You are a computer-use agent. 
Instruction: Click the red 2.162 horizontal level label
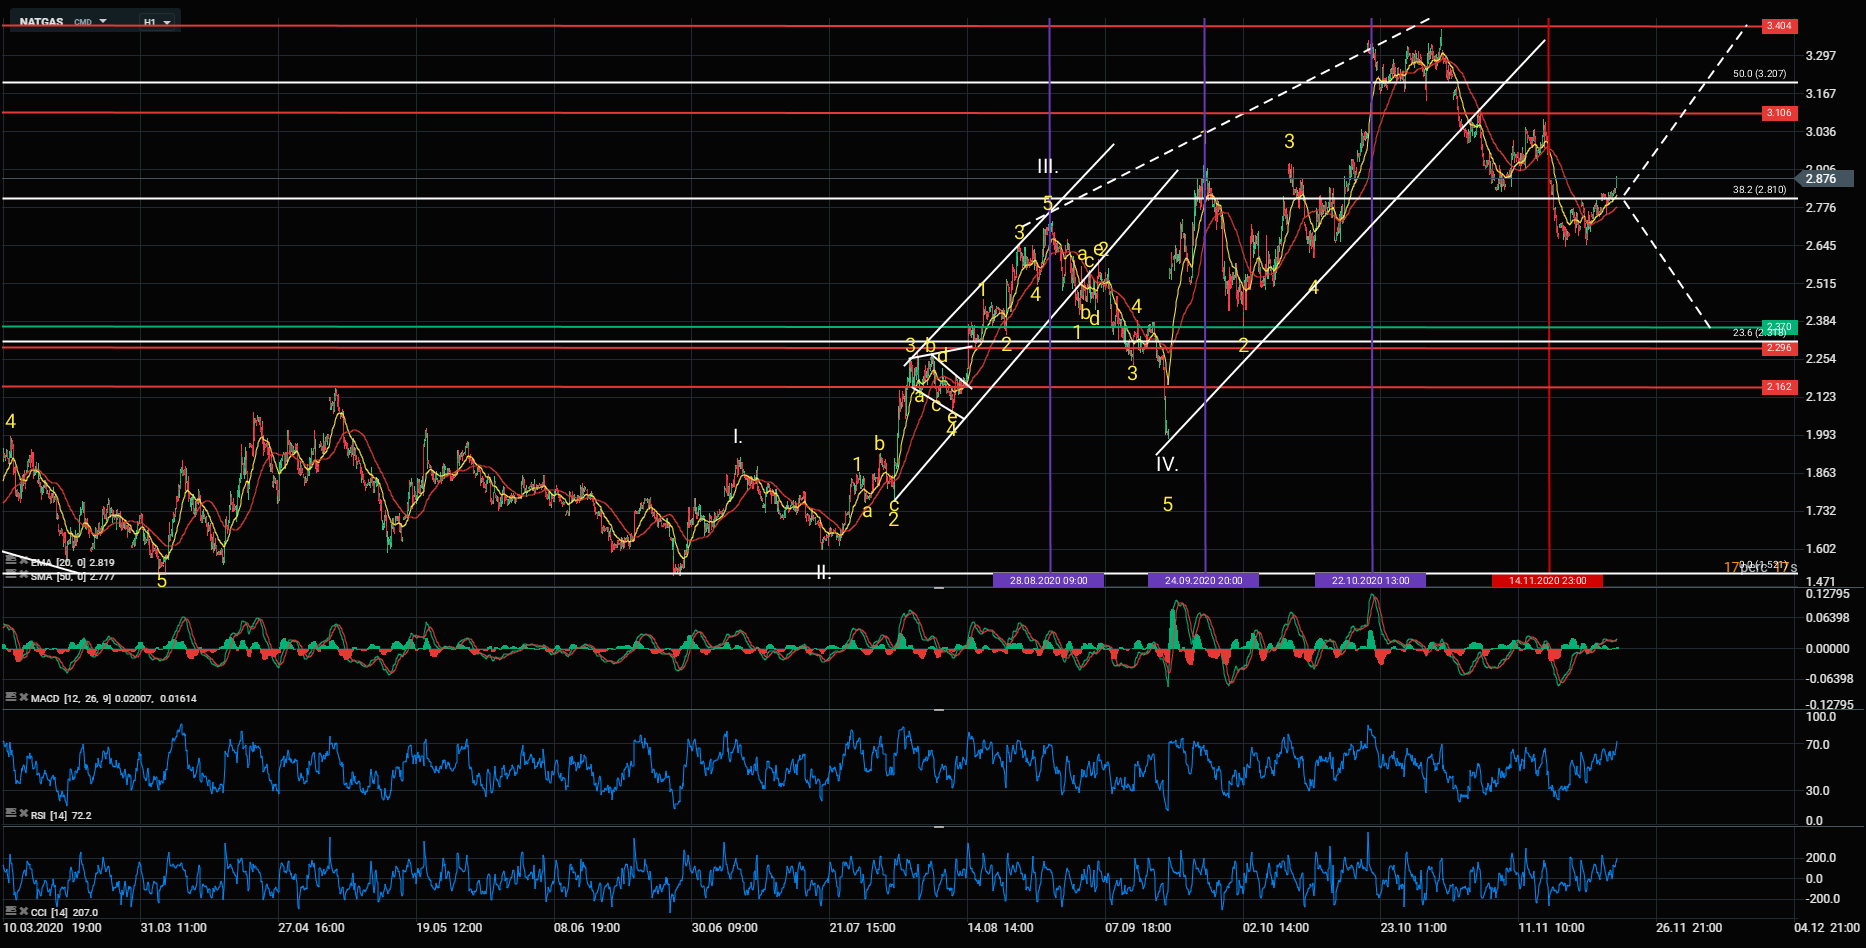coord(1778,387)
